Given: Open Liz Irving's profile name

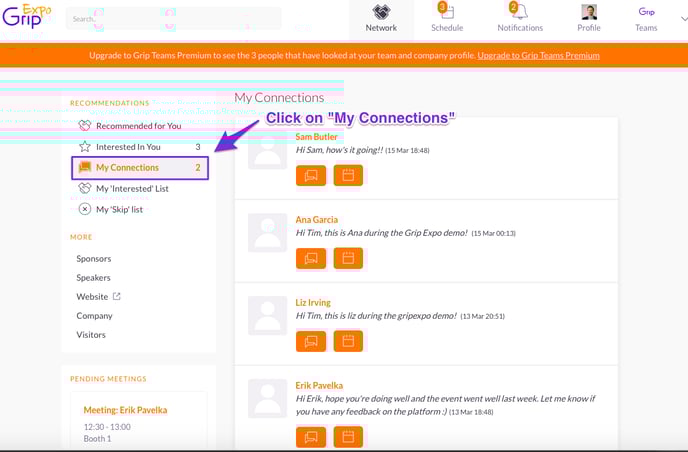Looking at the screenshot, I should coord(313,302).
